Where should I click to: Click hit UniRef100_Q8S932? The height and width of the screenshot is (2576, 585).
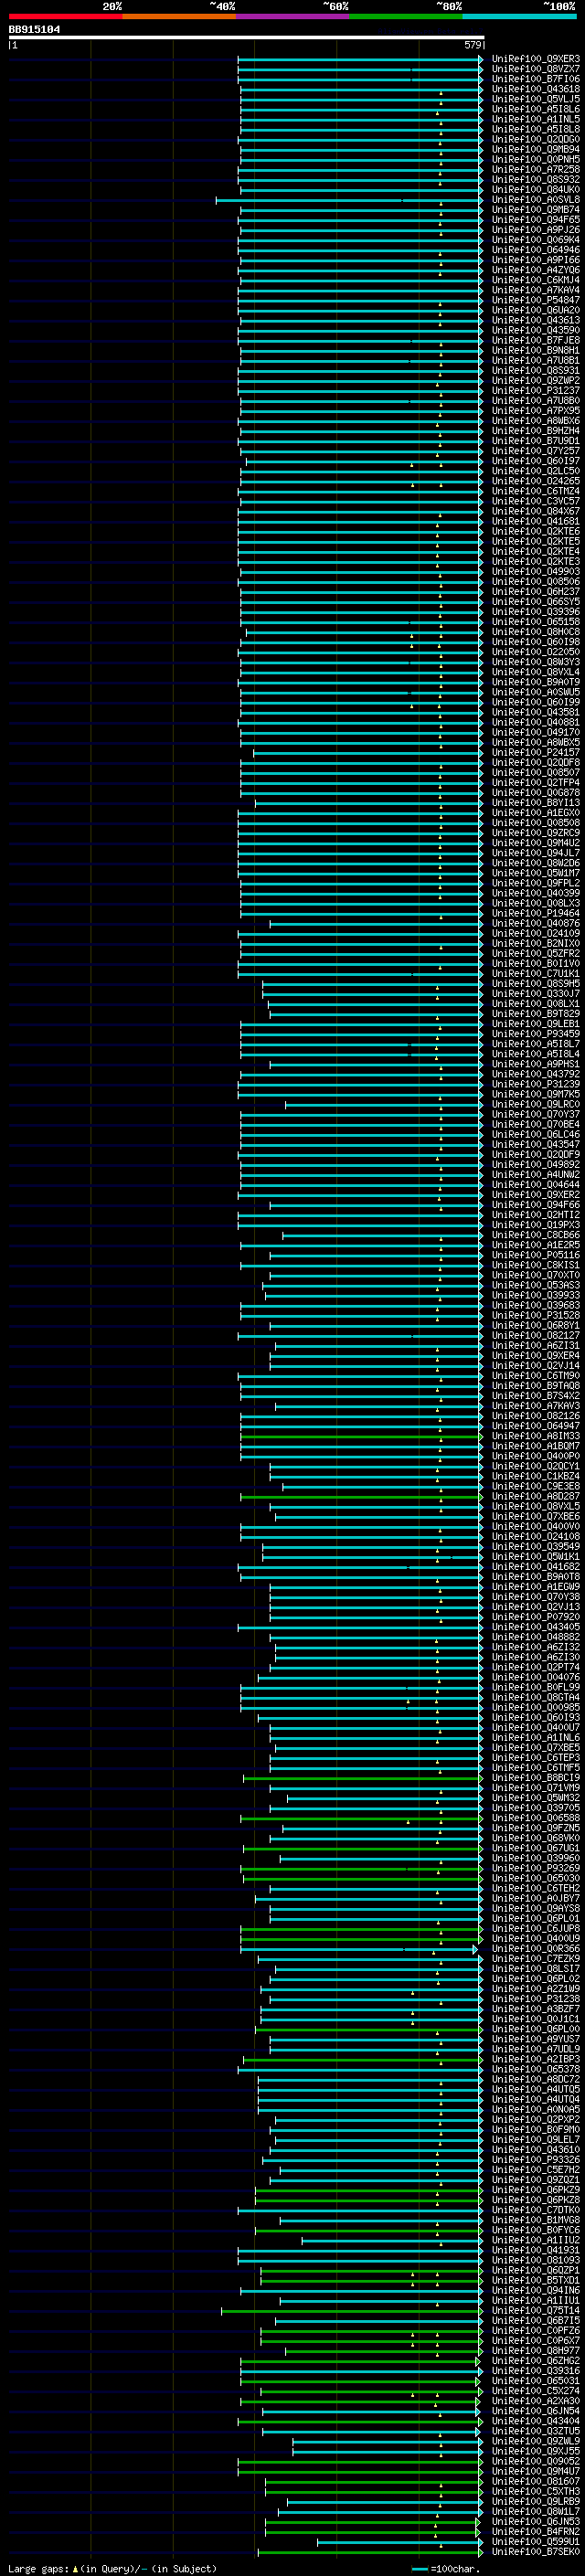pyautogui.click(x=535, y=179)
